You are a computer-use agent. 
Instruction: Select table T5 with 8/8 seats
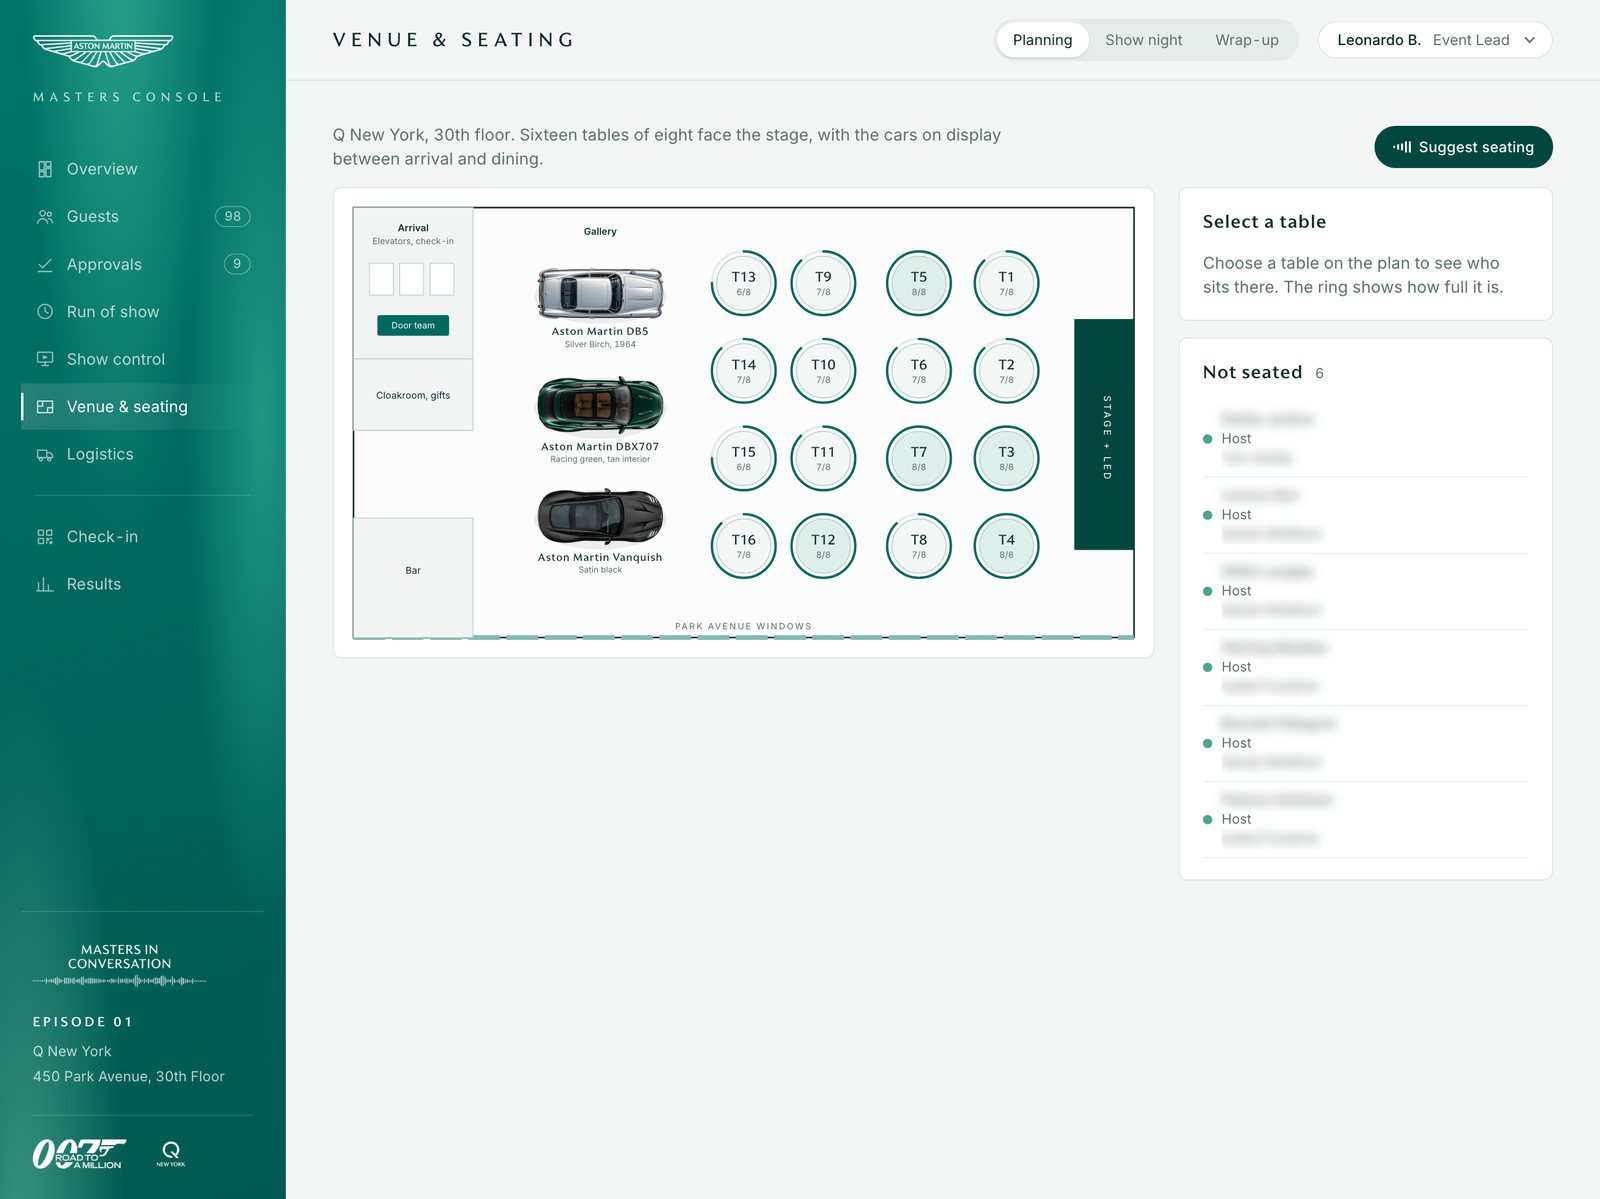tap(918, 283)
